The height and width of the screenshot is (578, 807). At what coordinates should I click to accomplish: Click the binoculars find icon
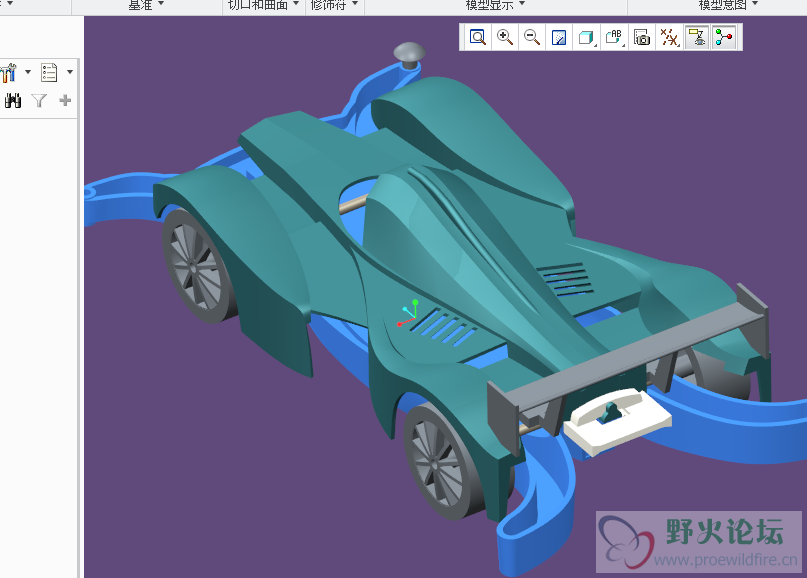13,100
